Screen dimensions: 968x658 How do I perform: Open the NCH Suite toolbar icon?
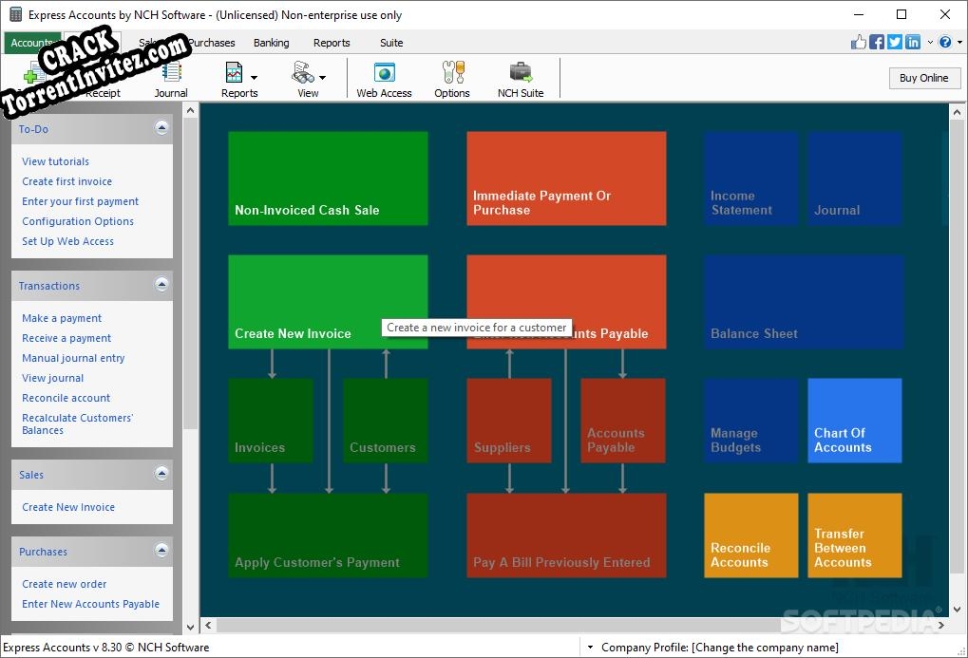pos(520,78)
